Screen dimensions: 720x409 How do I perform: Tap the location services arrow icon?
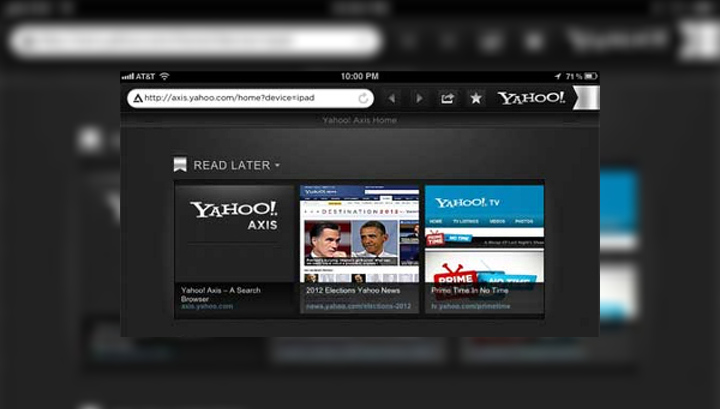coord(557,76)
